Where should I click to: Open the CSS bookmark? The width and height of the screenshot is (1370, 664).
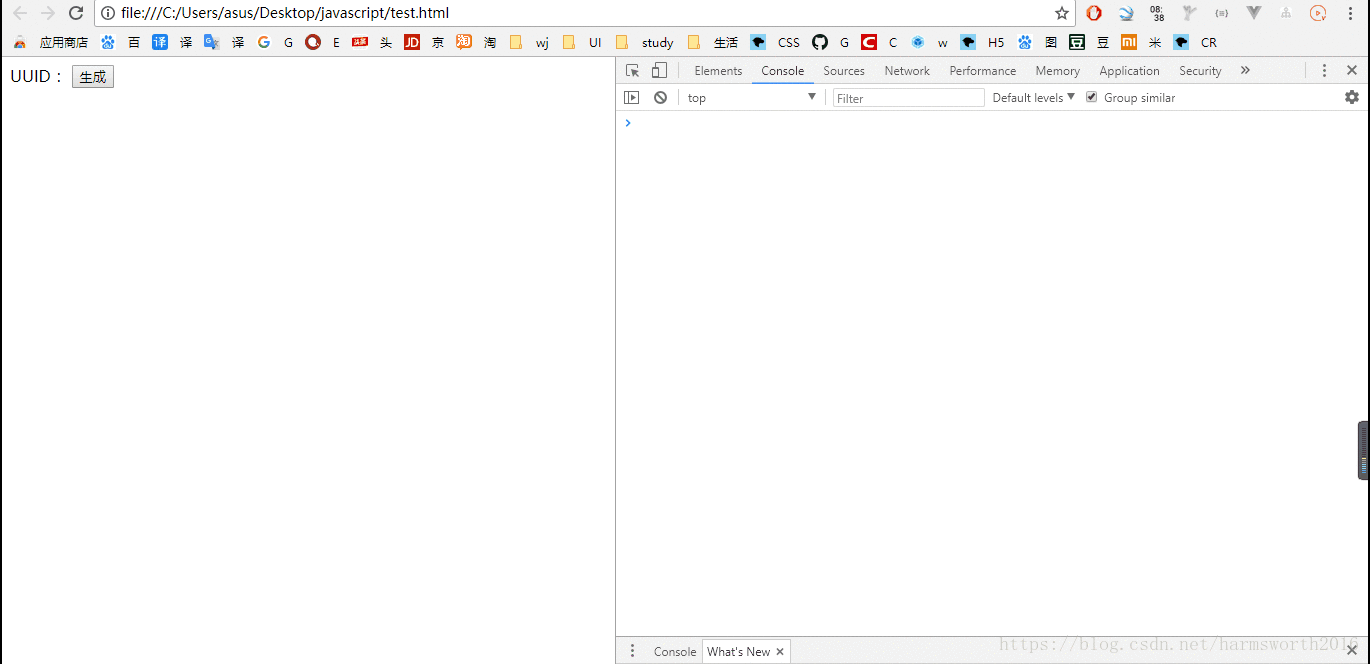point(776,42)
